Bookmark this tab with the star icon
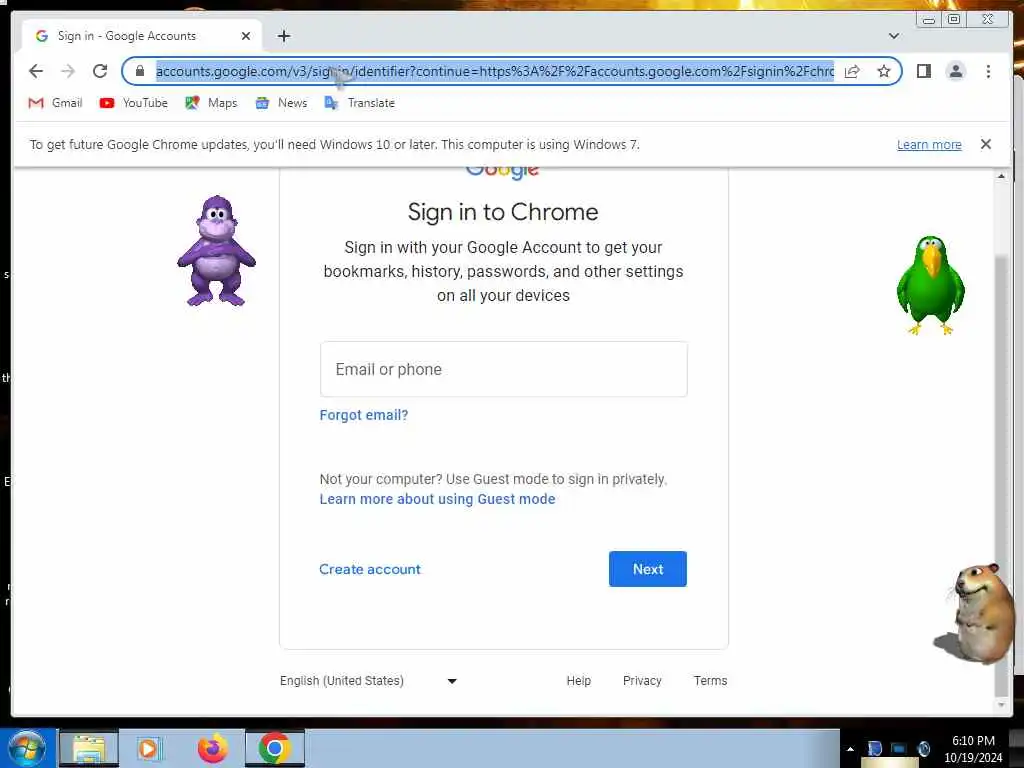The height and width of the screenshot is (768, 1024). tap(884, 71)
